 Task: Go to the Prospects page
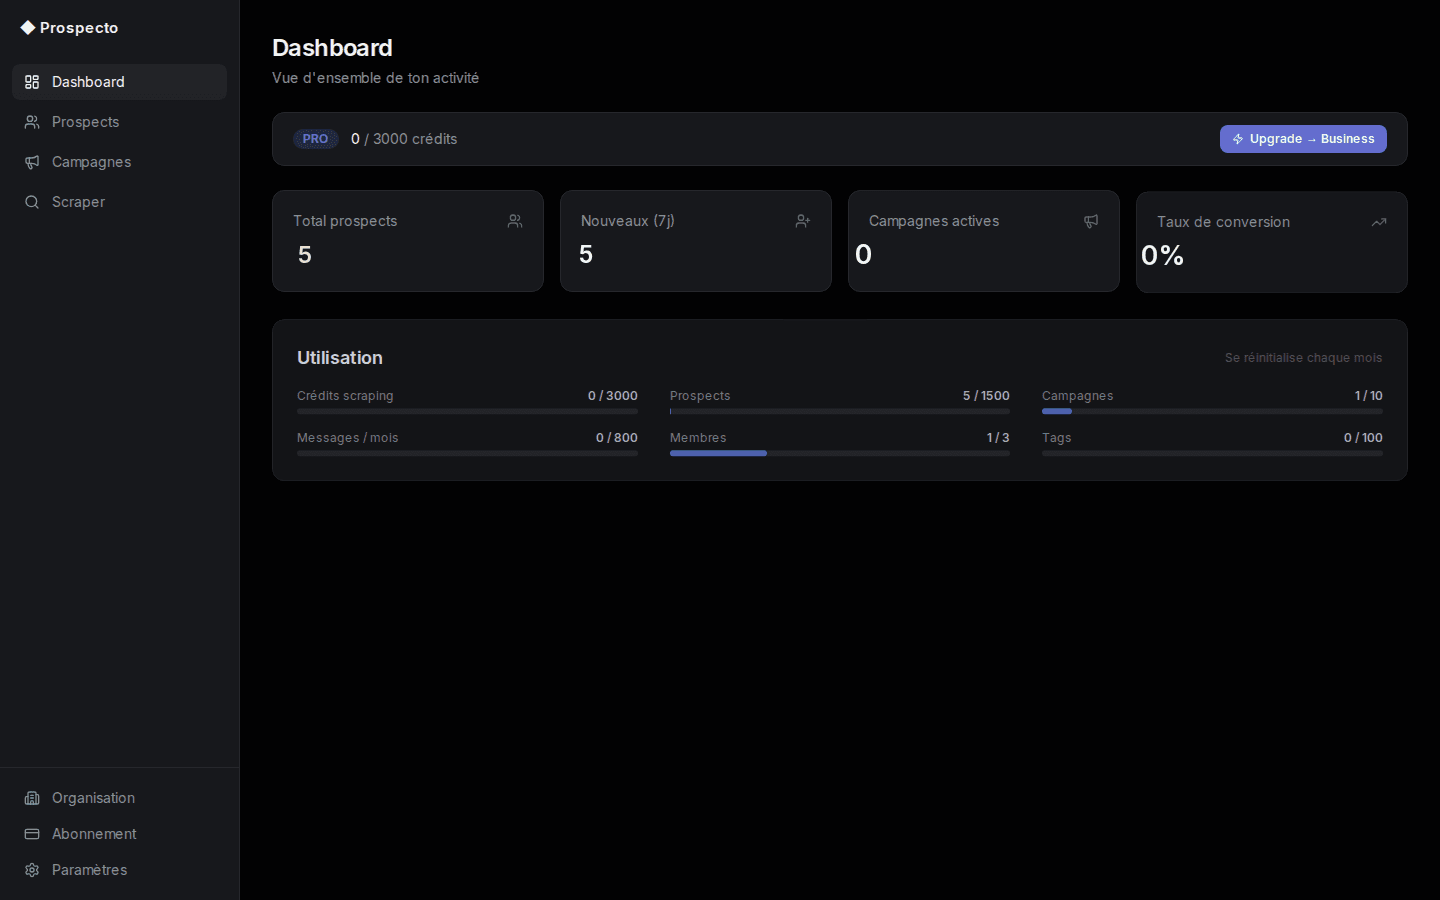pos(119,122)
